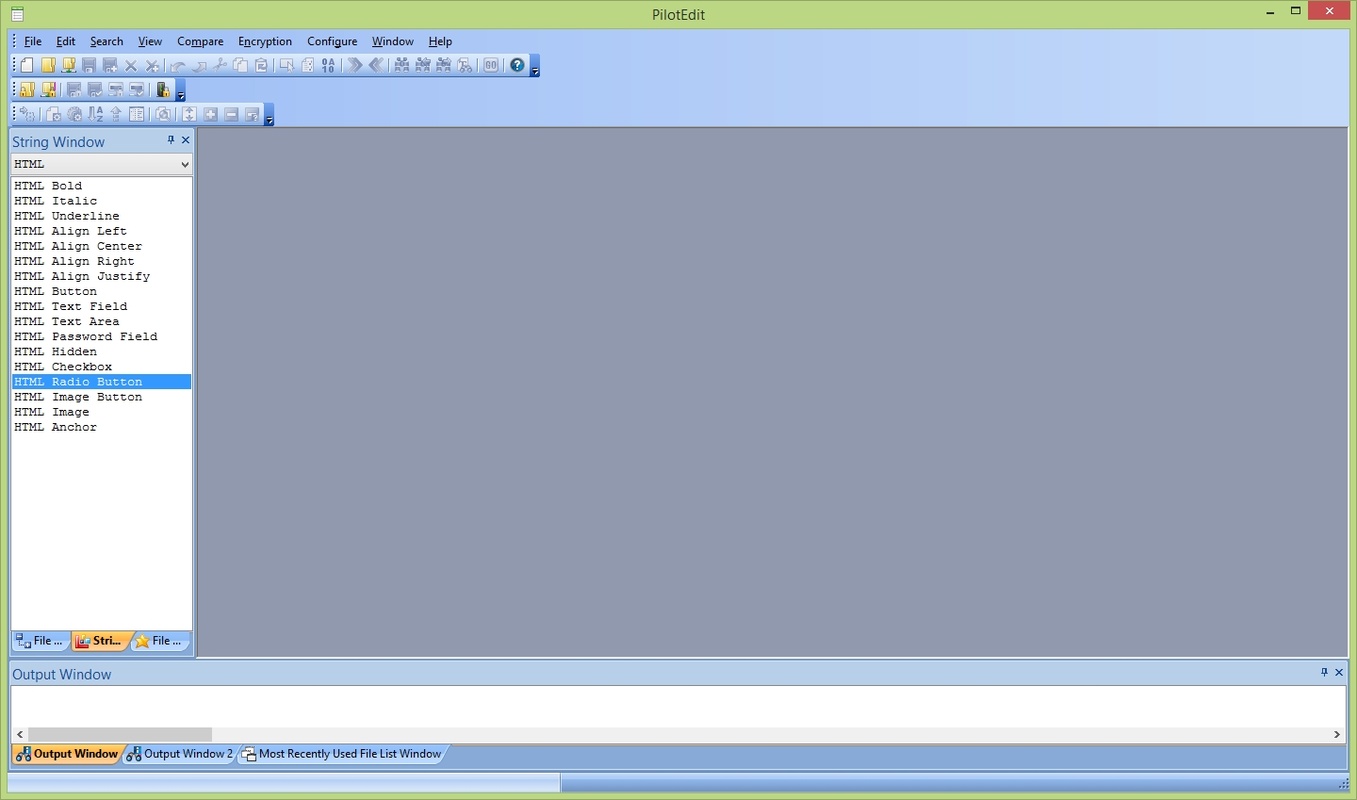This screenshot has width=1357, height=800.
Task: Select "HTML Image Button" in the string list
Action: 101,397
